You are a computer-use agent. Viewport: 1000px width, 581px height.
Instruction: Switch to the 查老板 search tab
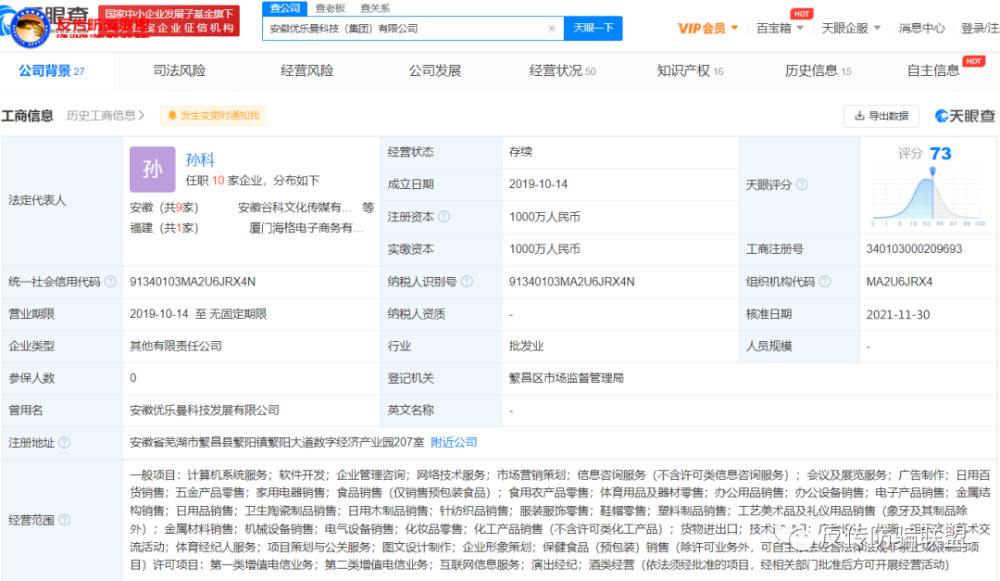click(x=330, y=8)
